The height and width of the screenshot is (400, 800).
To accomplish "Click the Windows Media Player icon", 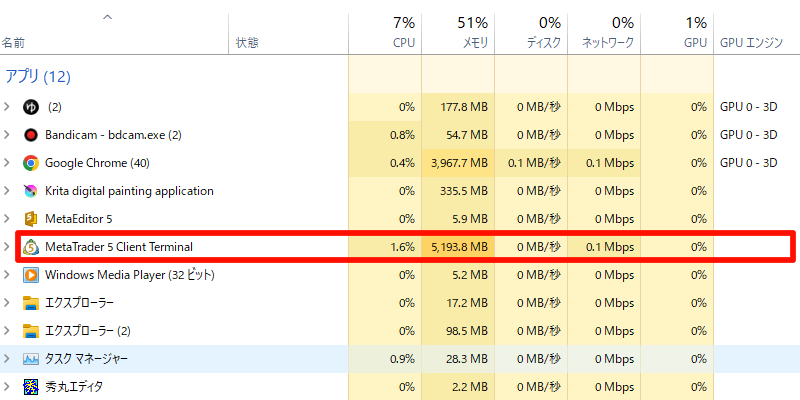I will (x=31, y=276).
